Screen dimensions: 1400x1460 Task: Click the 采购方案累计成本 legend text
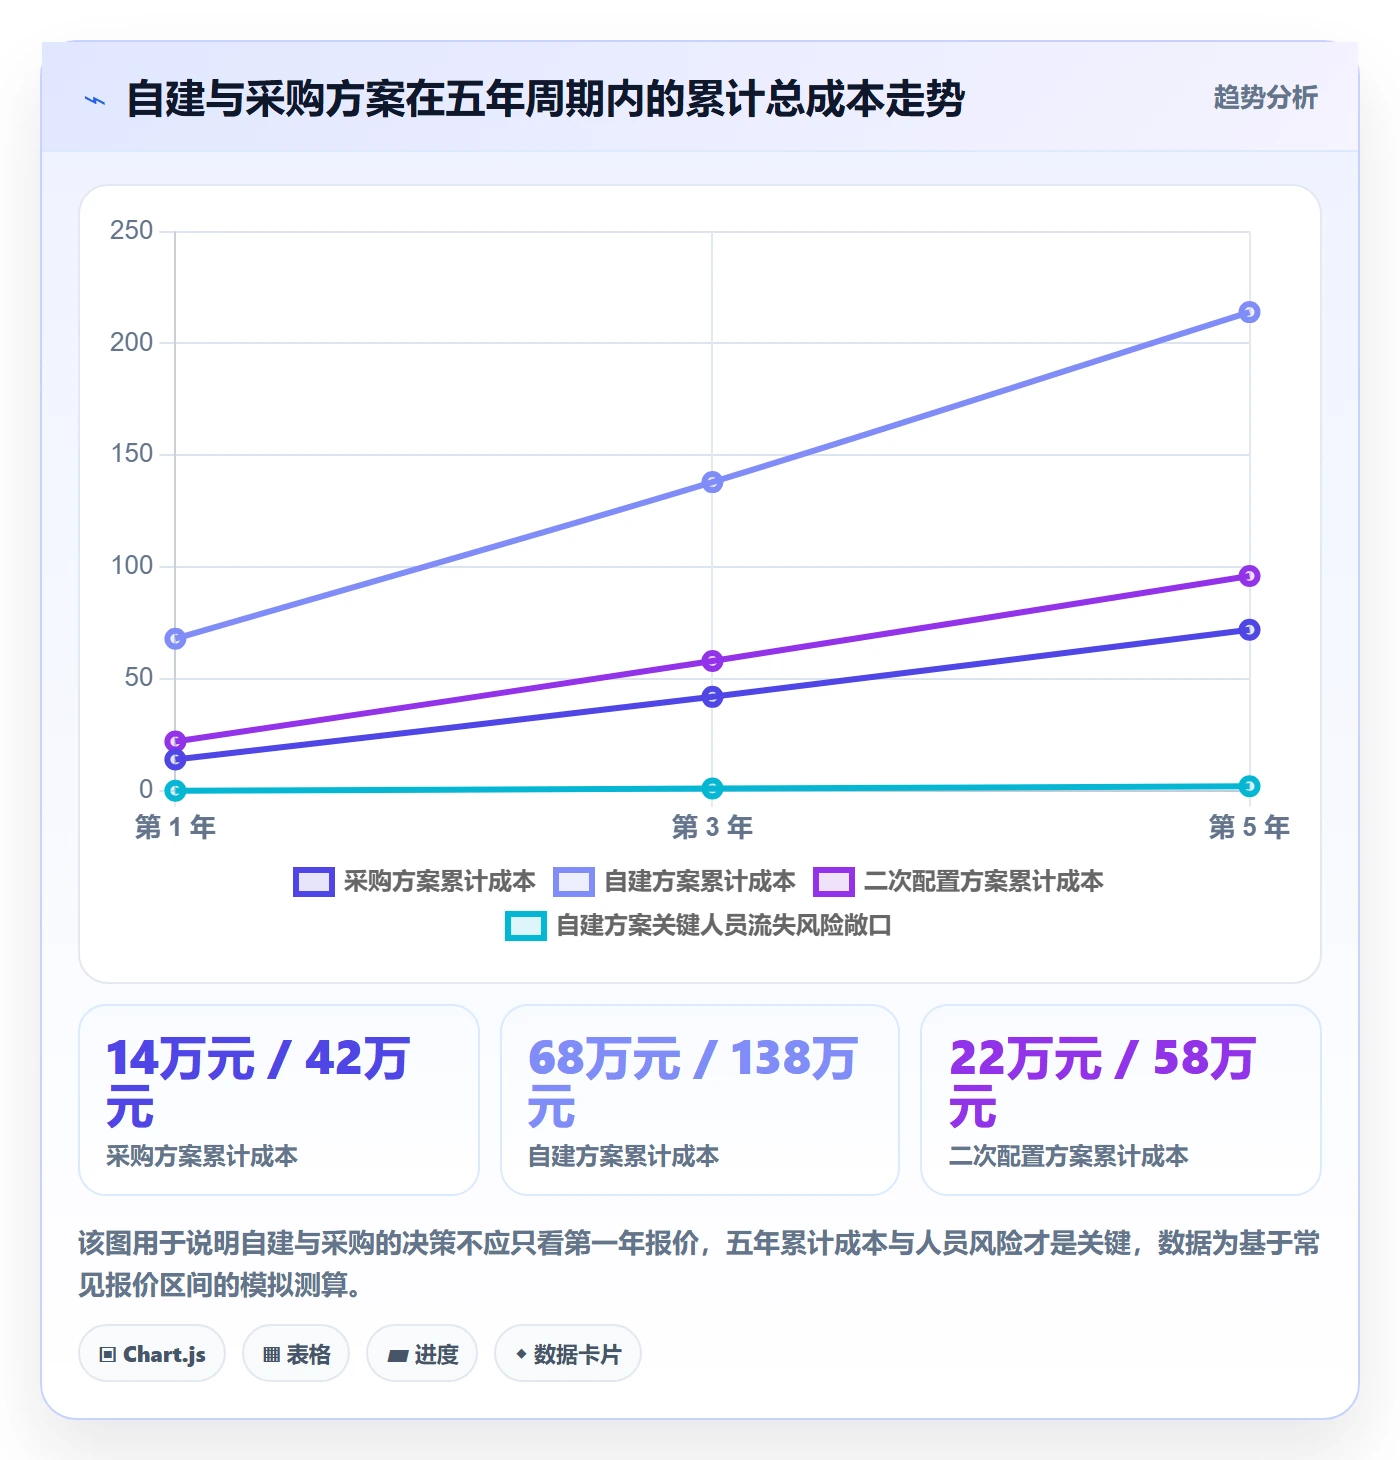click(x=440, y=882)
